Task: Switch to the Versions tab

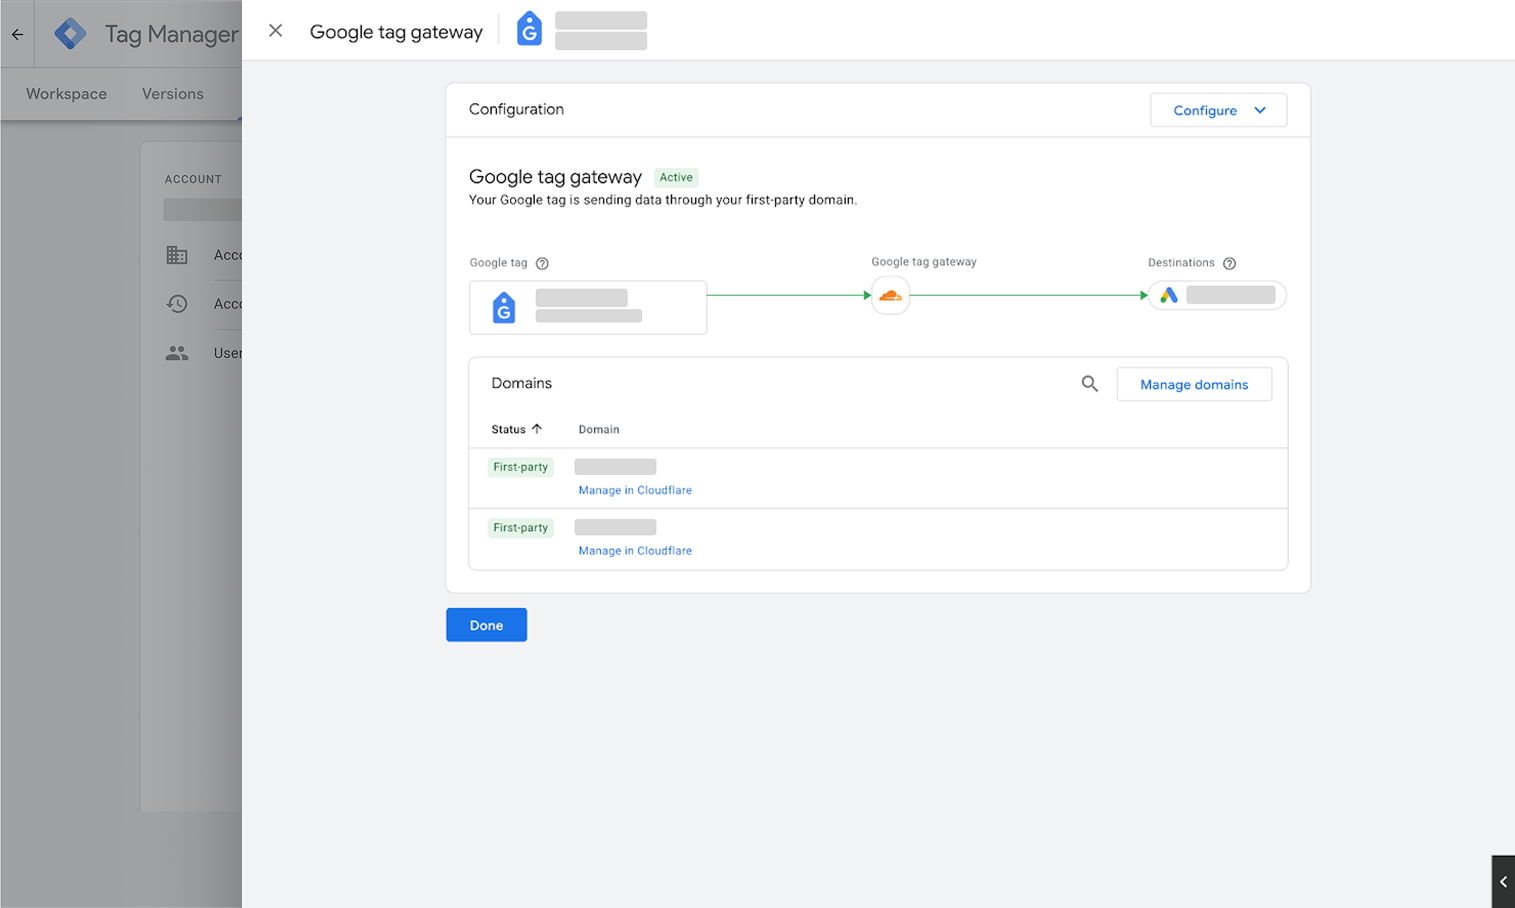Action: click(x=172, y=93)
